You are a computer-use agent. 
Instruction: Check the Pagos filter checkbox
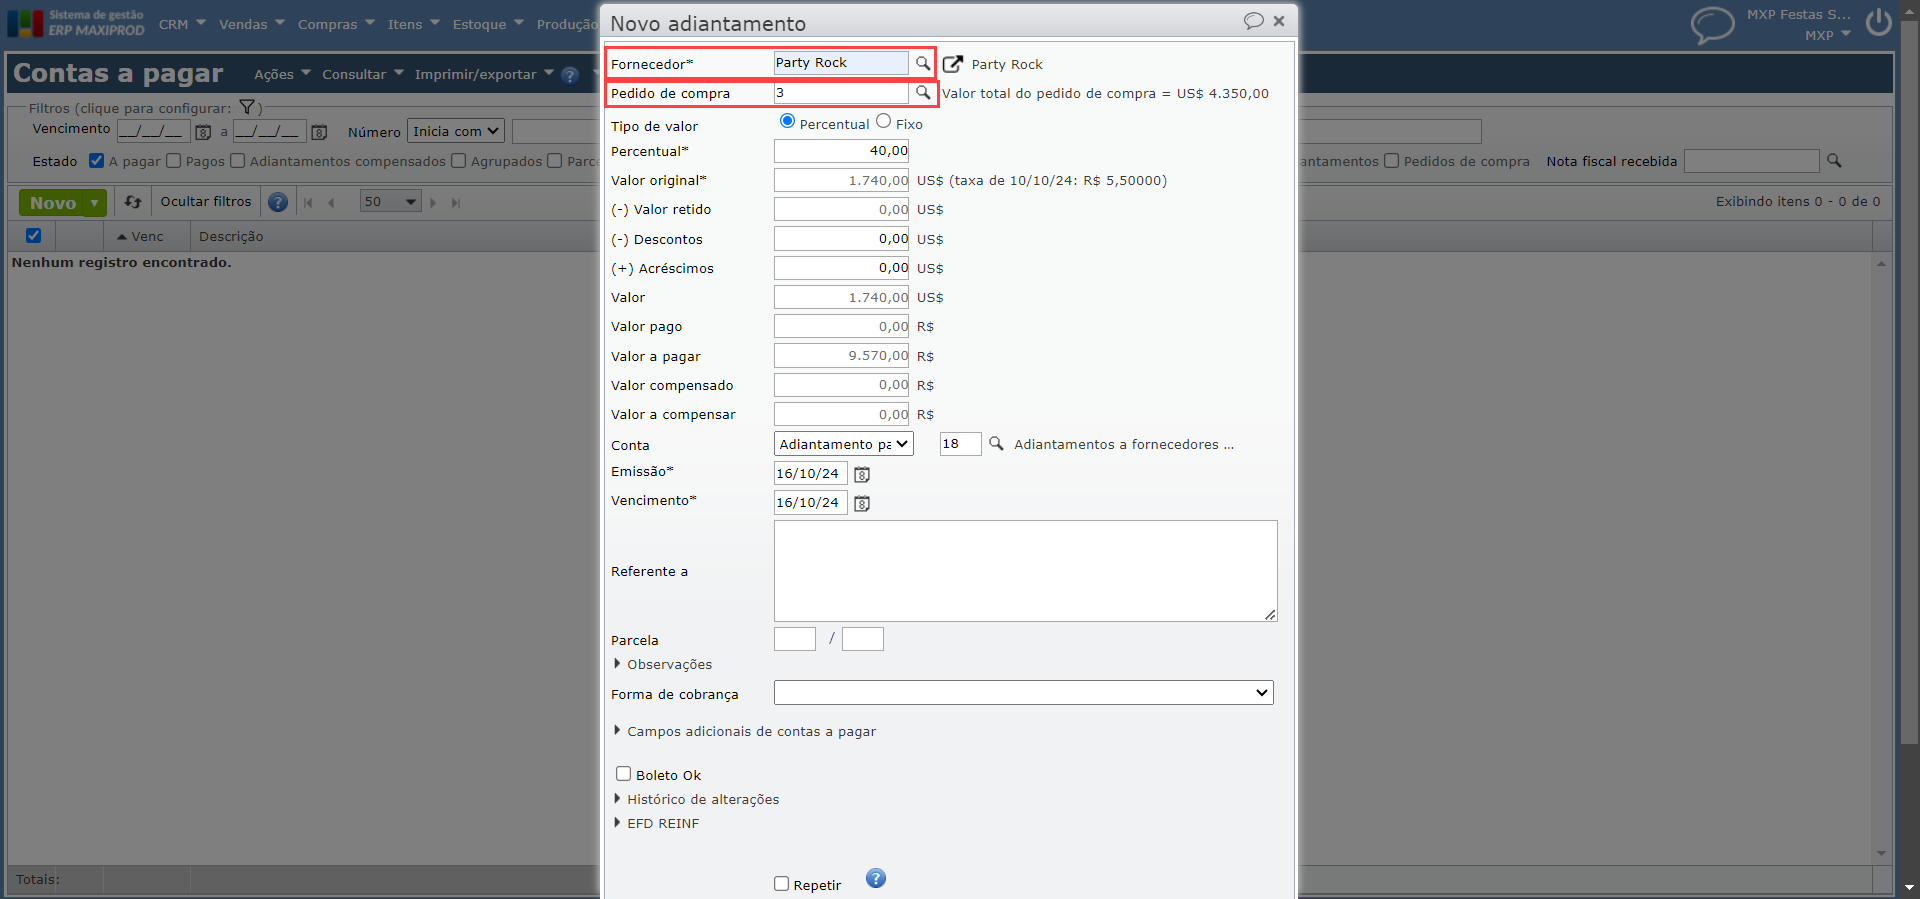173,160
